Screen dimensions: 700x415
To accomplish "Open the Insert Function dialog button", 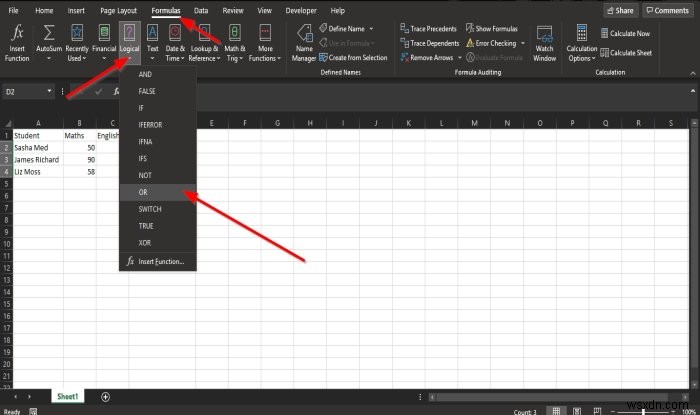I will tap(17, 43).
